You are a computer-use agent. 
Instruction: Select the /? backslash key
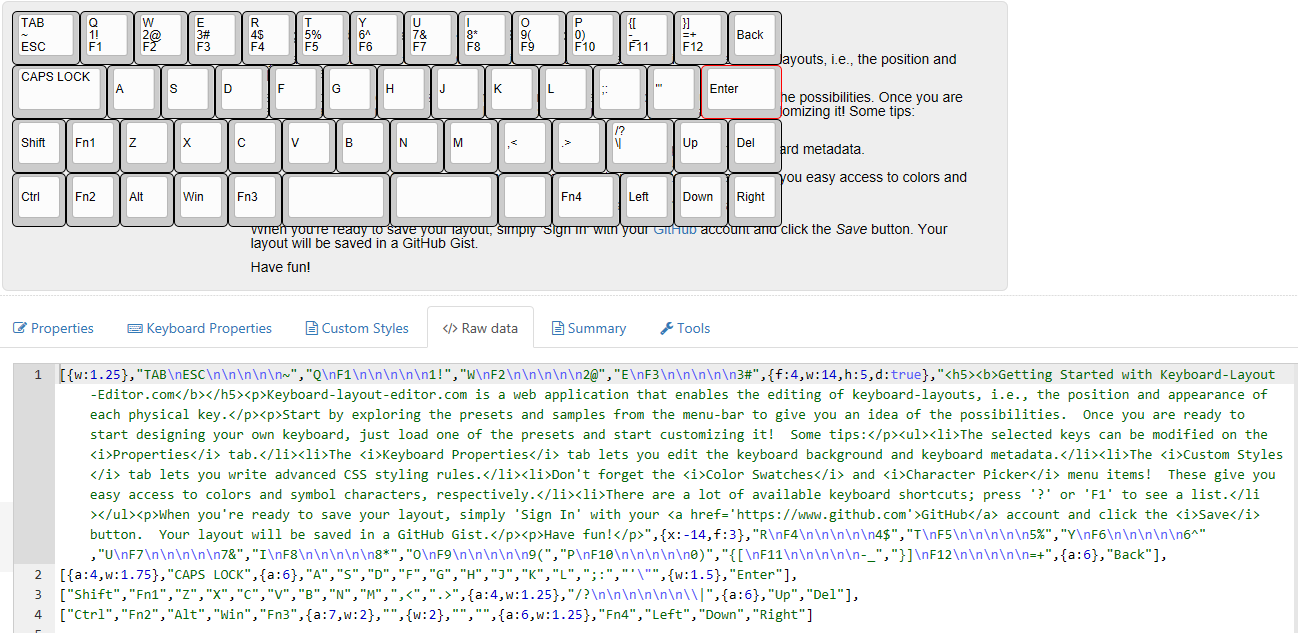pyautogui.click(x=640, y=146)
